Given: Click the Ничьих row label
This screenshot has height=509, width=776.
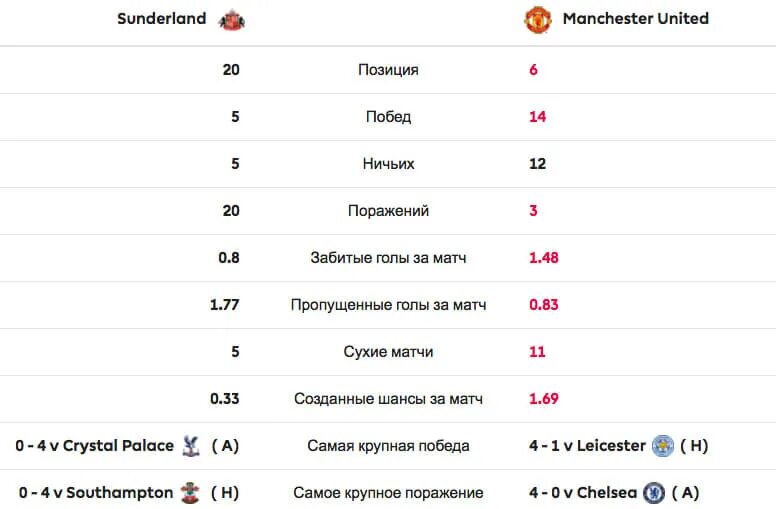Looking at the screenshot, I should (388, 164).
